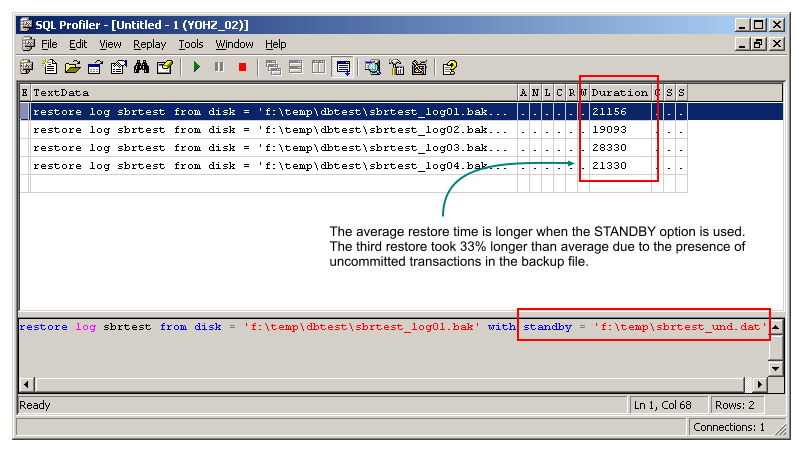The image size is (796, 449).
Task: Click the Ready status text
Action: [x=35, y=405]
